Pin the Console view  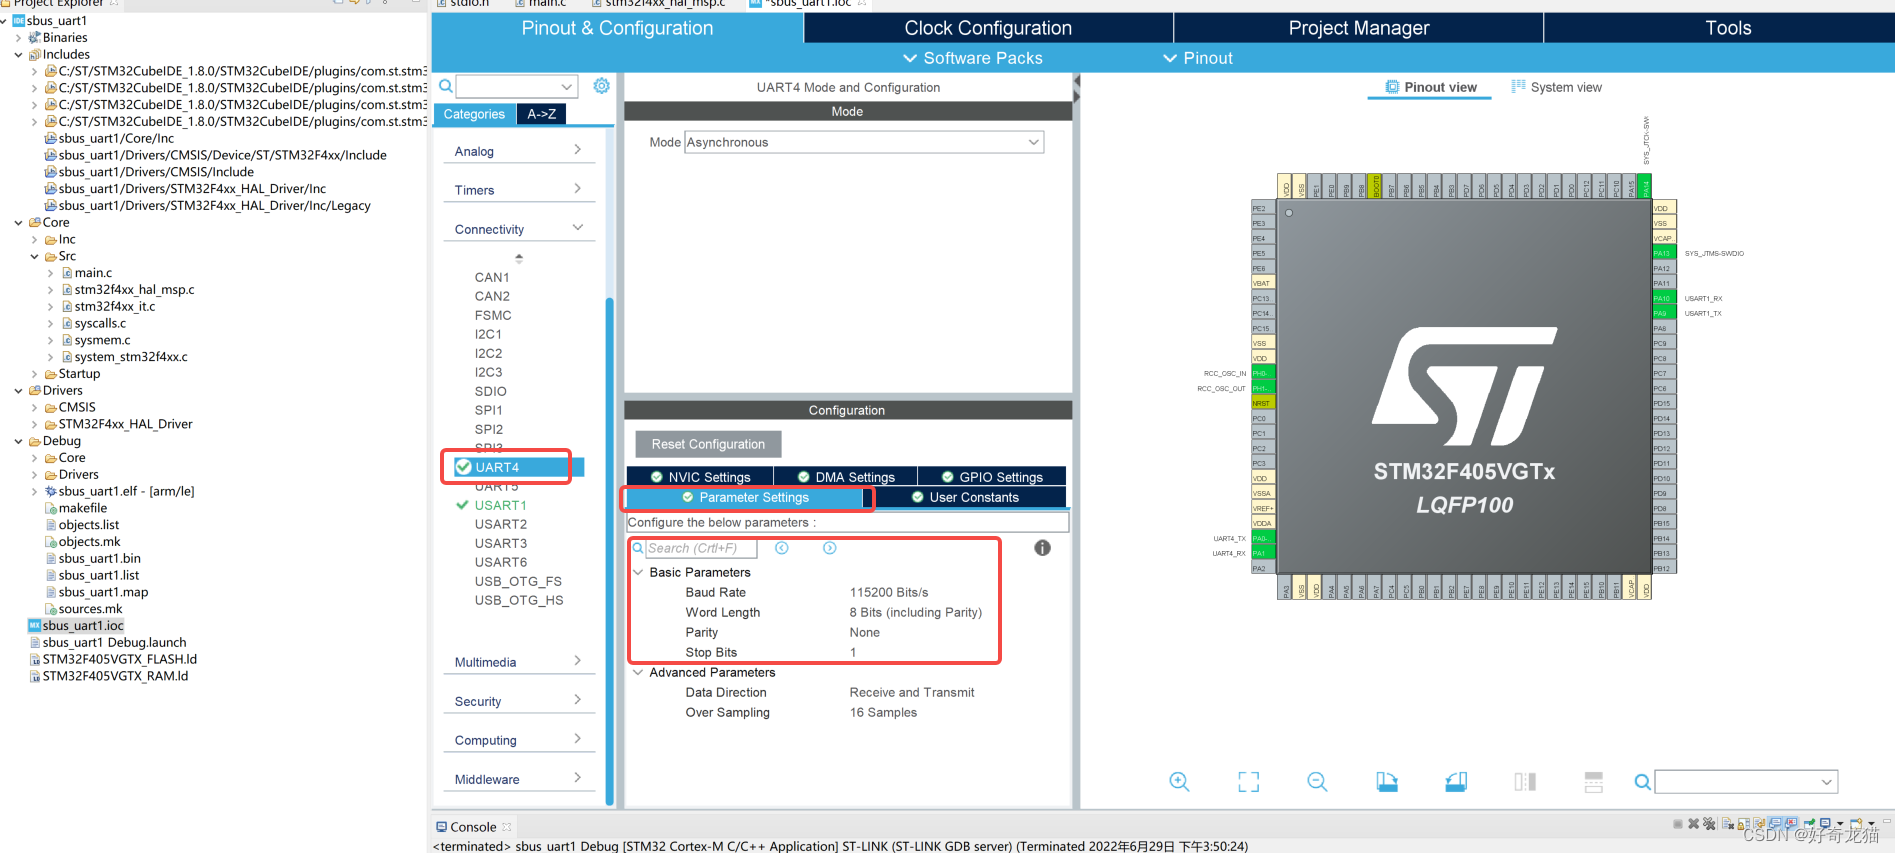tap(1809, 825)
